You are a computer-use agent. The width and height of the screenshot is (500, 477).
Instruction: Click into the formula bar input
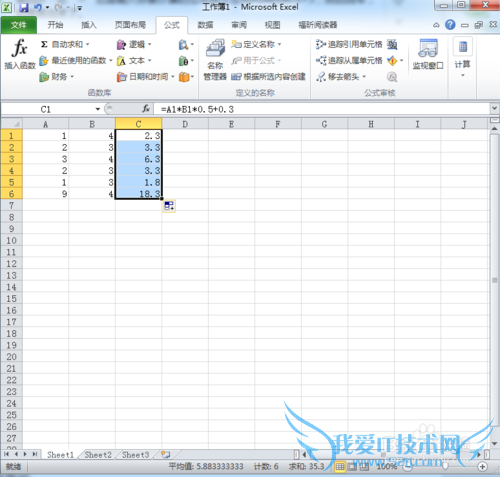(323, 109)
